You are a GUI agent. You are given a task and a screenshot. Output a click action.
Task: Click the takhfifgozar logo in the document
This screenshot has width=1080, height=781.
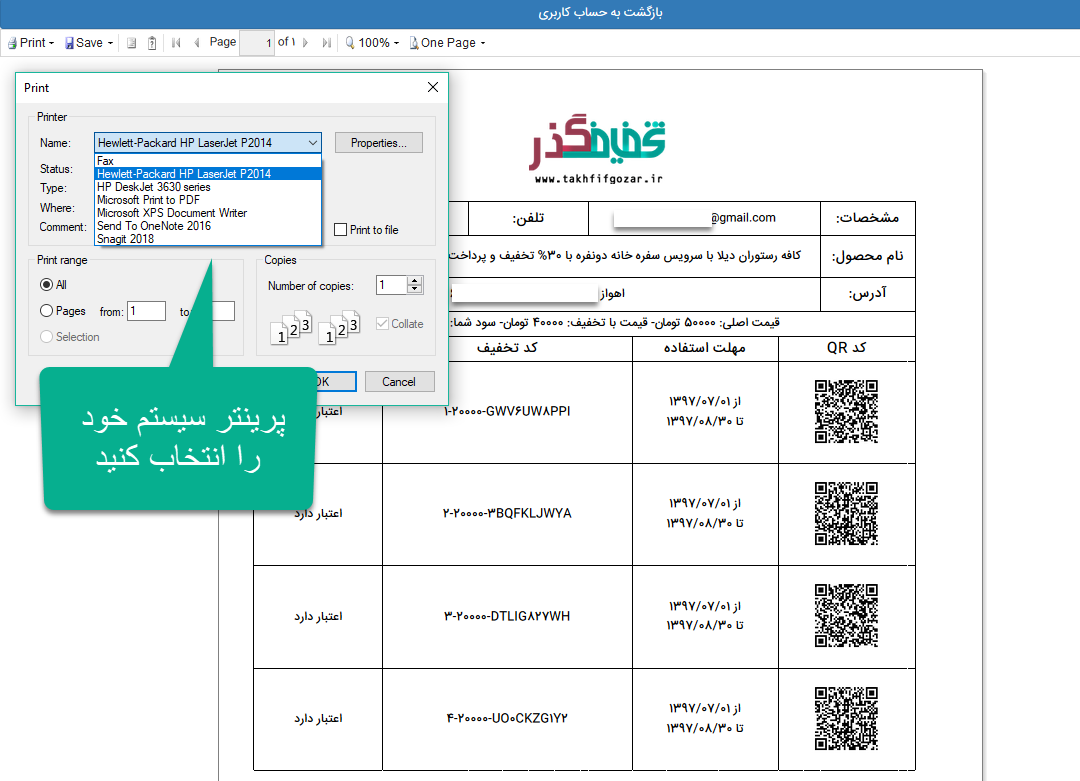[x=598, y=143]
